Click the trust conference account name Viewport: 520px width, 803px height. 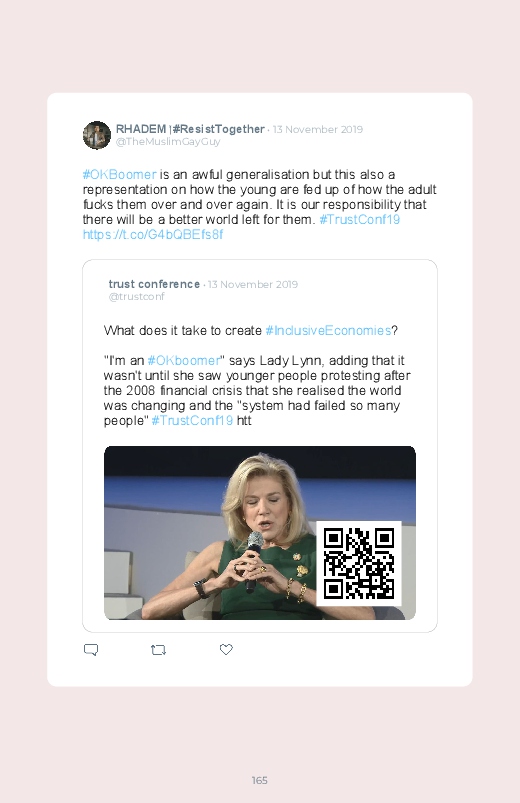pyautogui.click(x=154, y=284)
